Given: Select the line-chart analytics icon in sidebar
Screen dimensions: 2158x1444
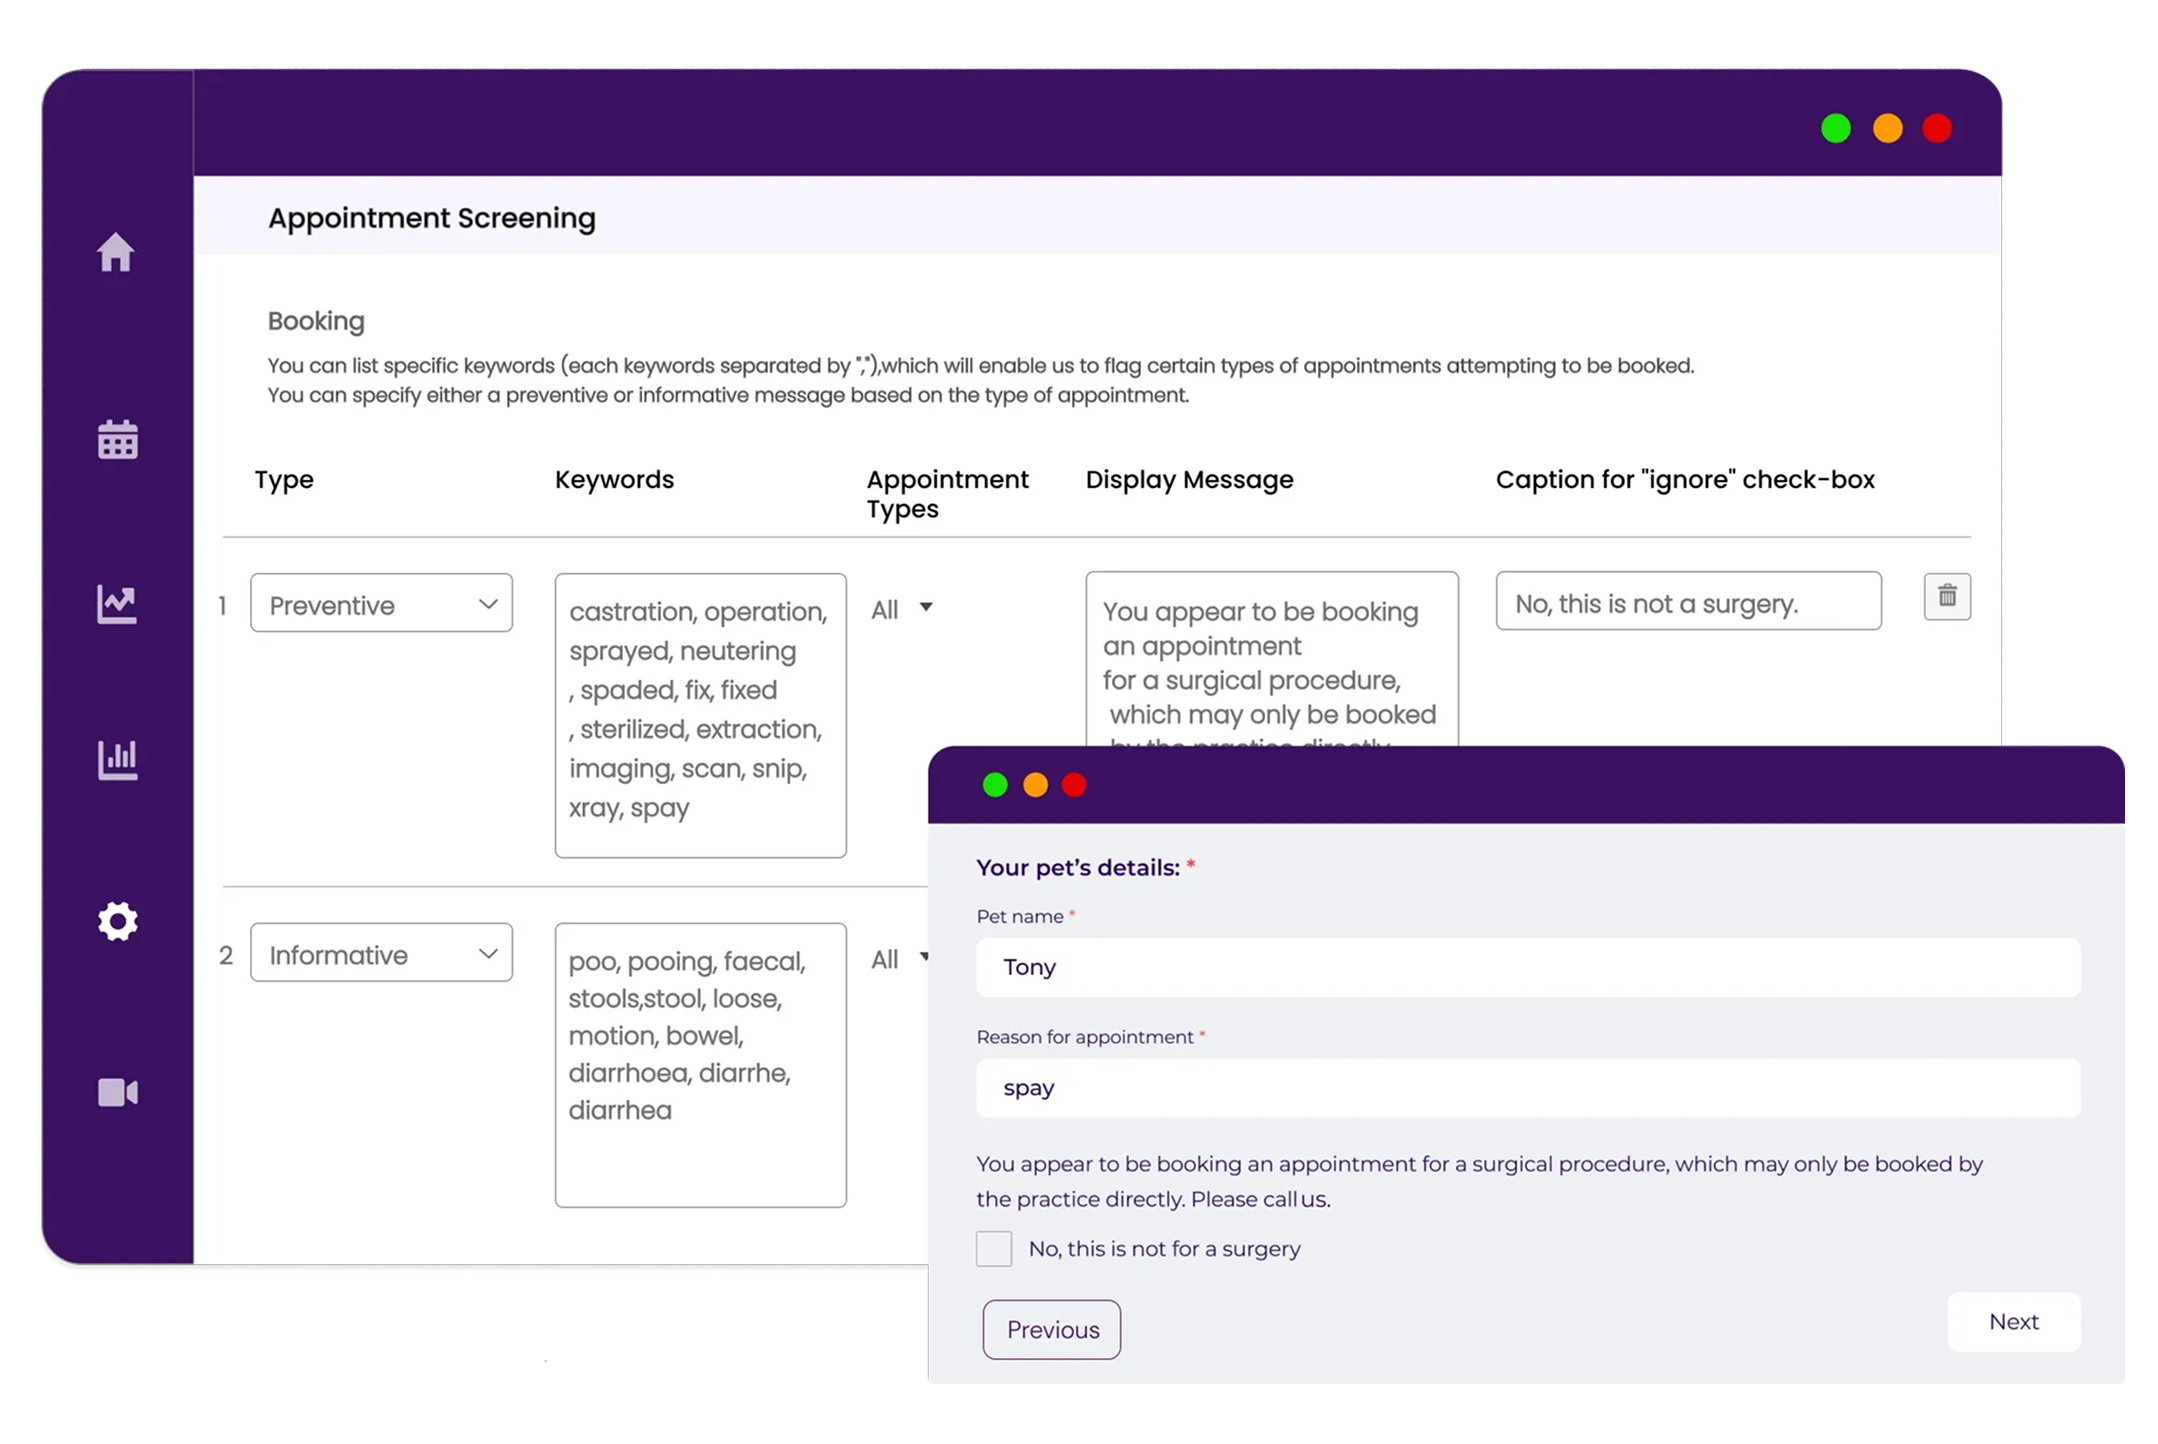Looking at the screenshot, I should click(x=117, y=603).
